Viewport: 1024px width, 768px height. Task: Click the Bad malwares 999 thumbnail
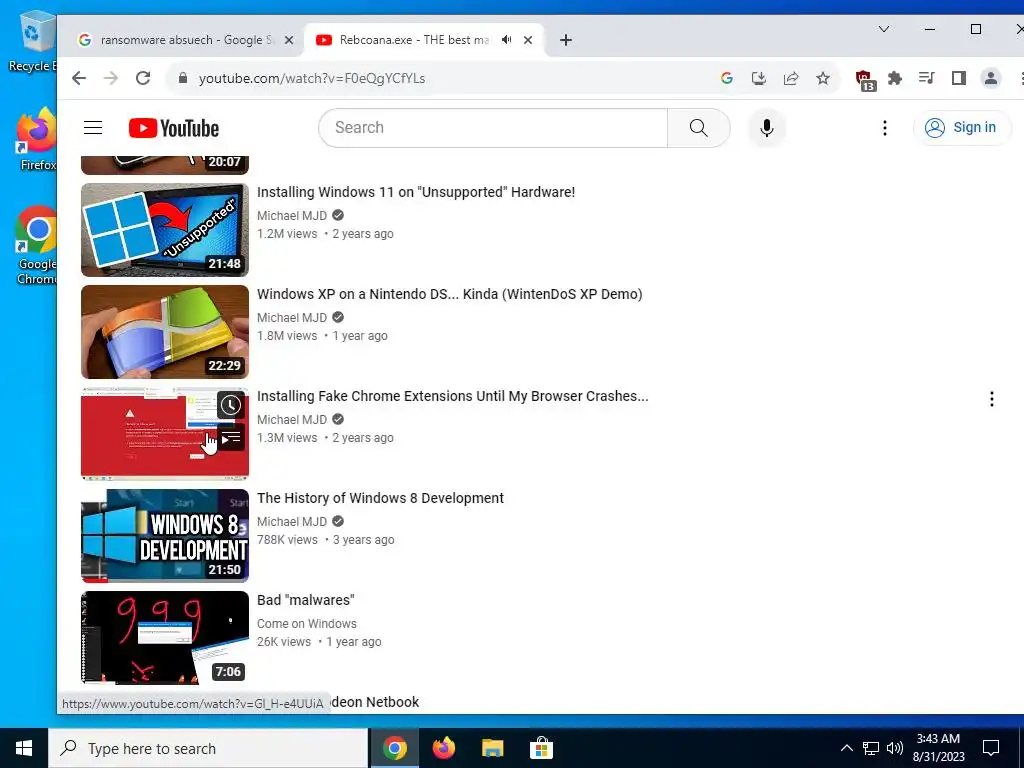point(165,637)
